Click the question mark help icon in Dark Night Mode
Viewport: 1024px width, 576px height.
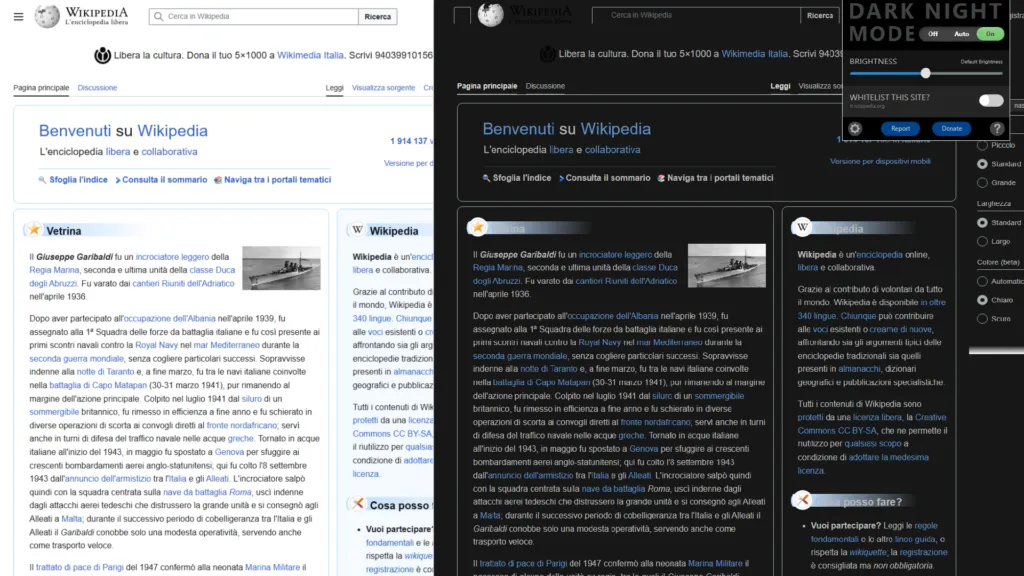[x=997, y=128]
